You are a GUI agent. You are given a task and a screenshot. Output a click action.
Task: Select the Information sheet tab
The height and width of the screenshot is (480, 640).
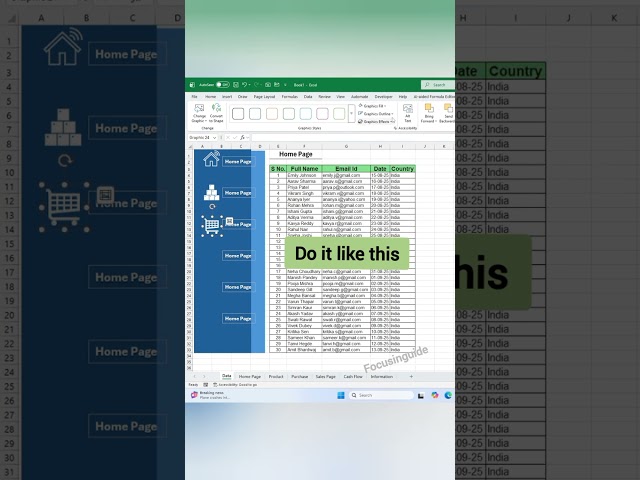pos(382,376)
